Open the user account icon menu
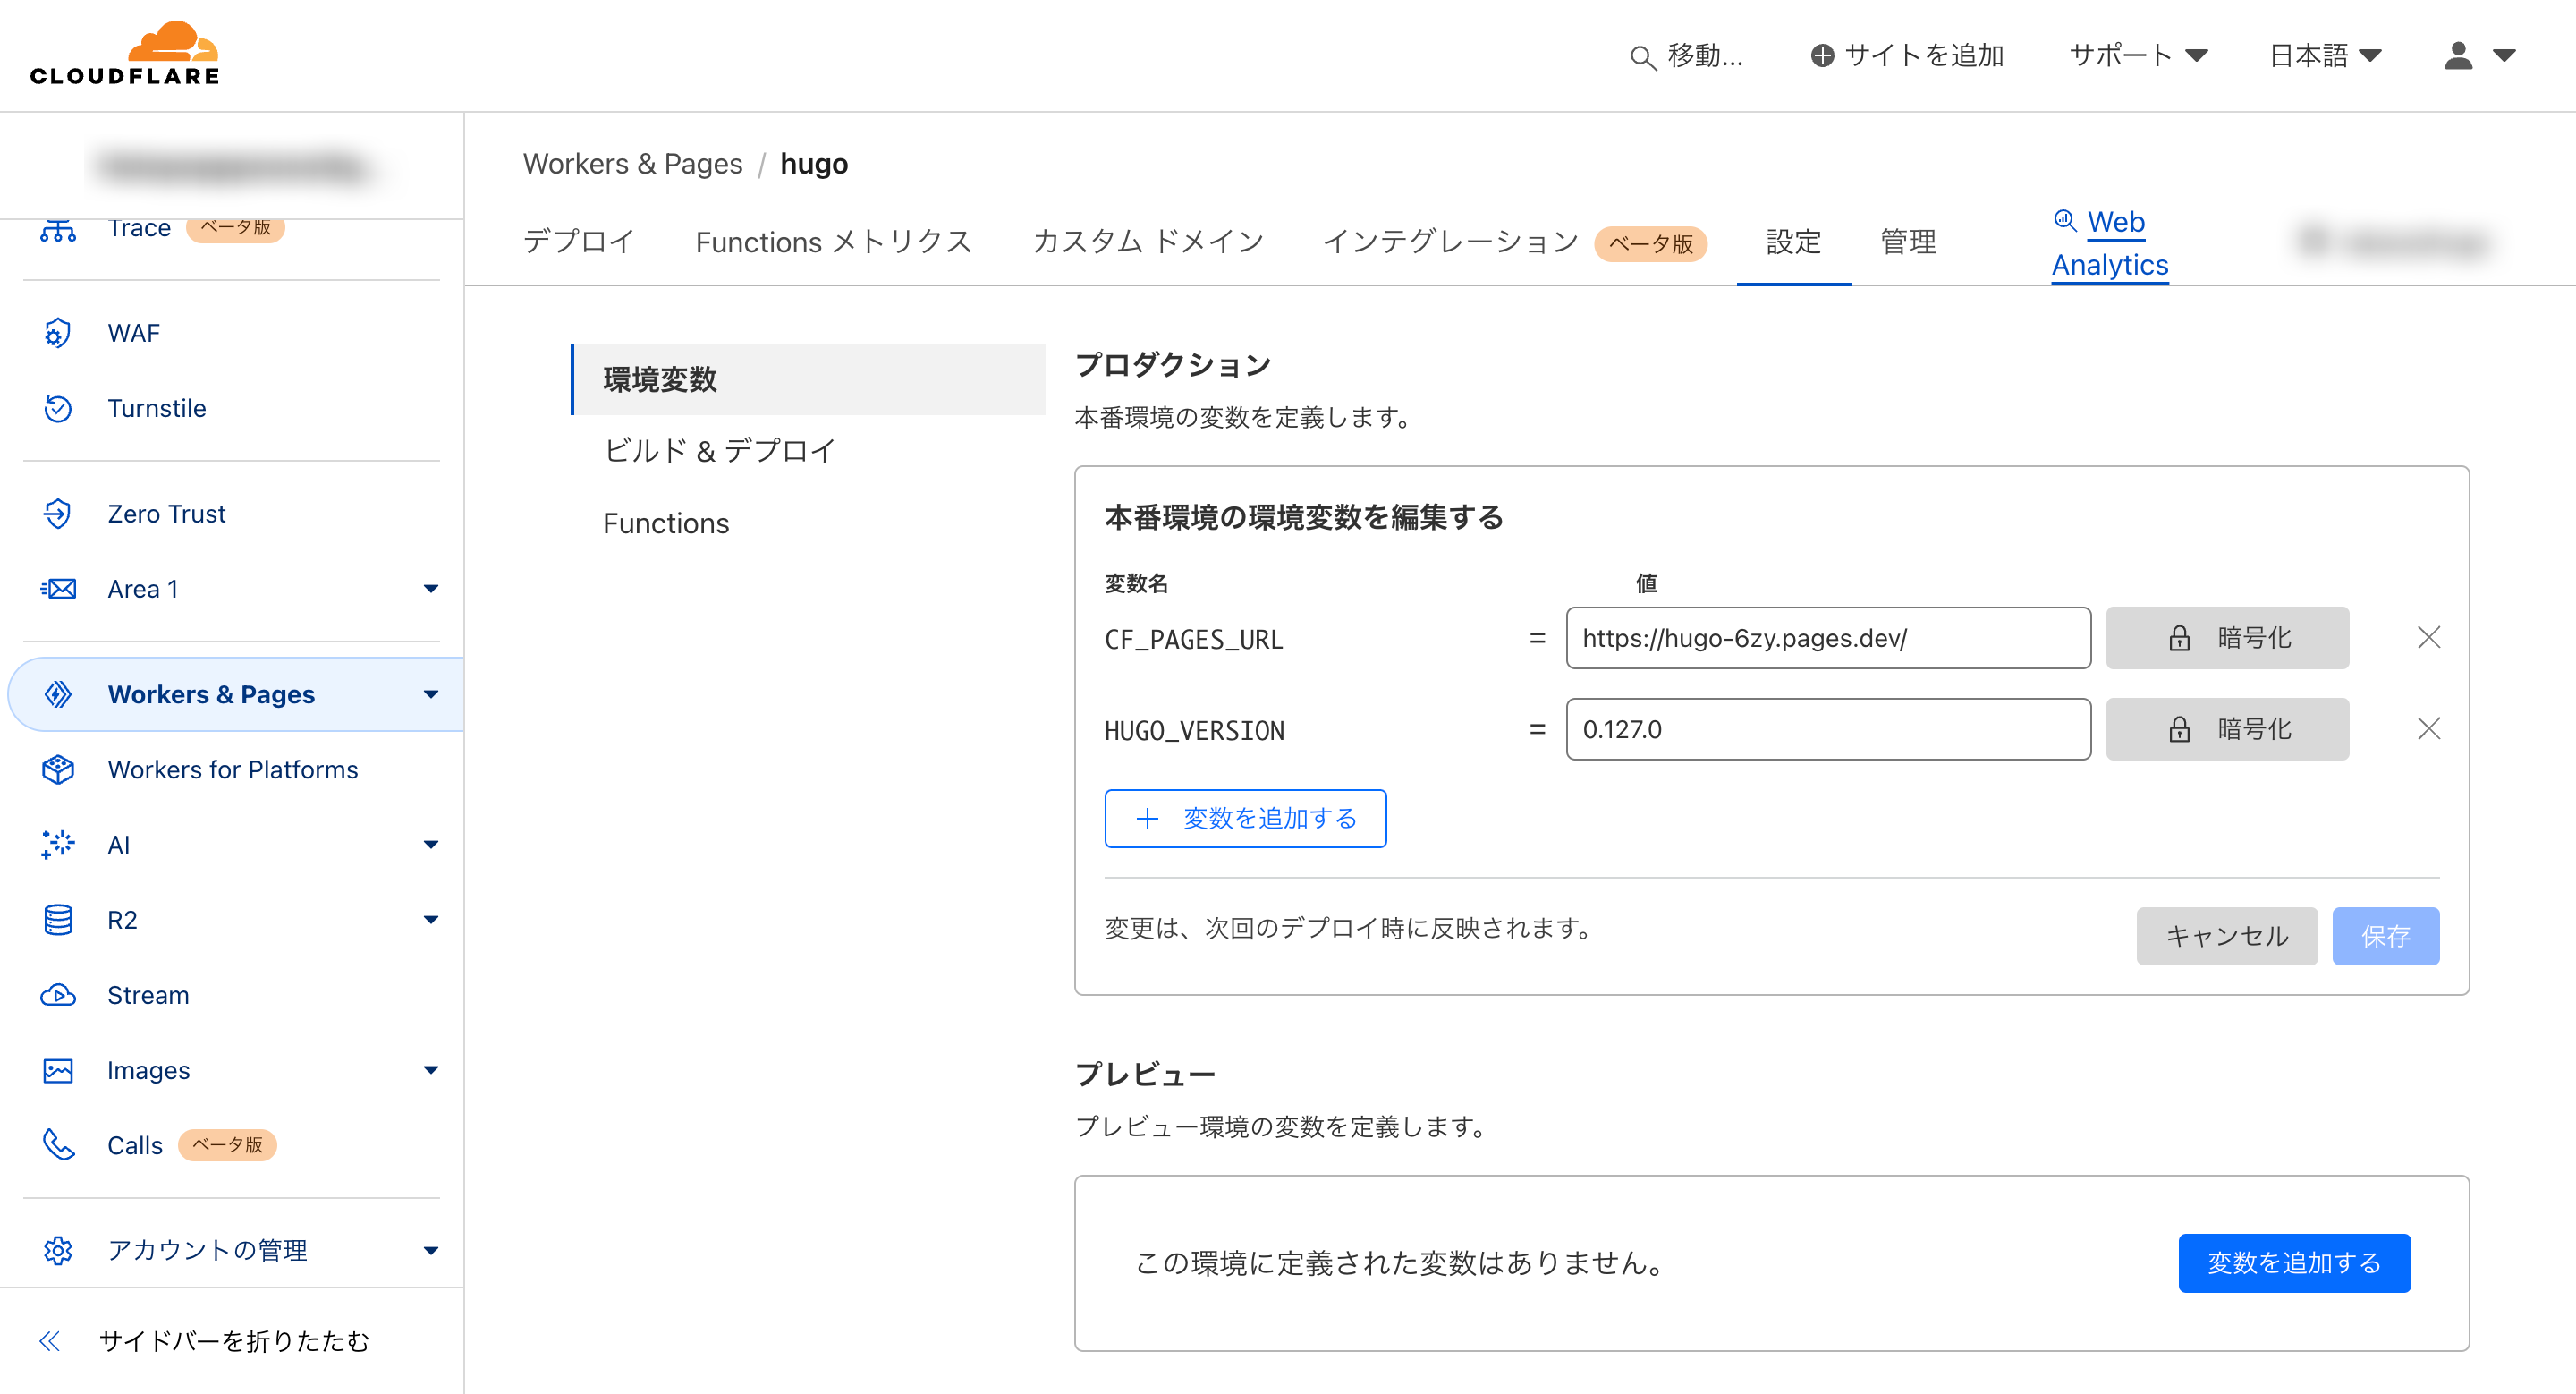 [2457, 56]
